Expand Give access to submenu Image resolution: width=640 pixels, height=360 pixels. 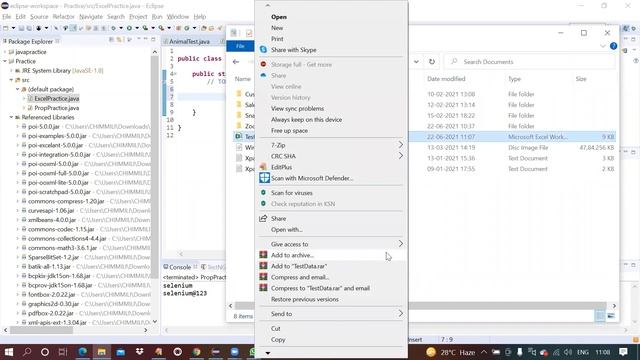click(x=331, y=244)
